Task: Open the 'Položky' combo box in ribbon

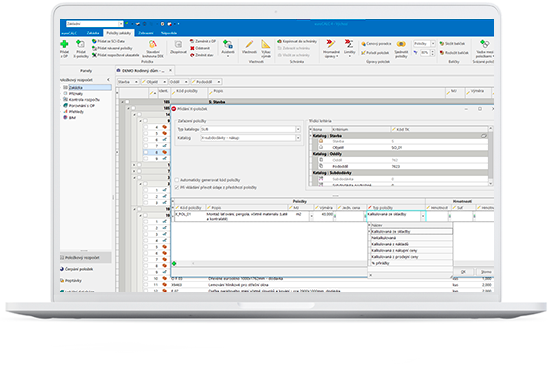Action: coord(424,43)
